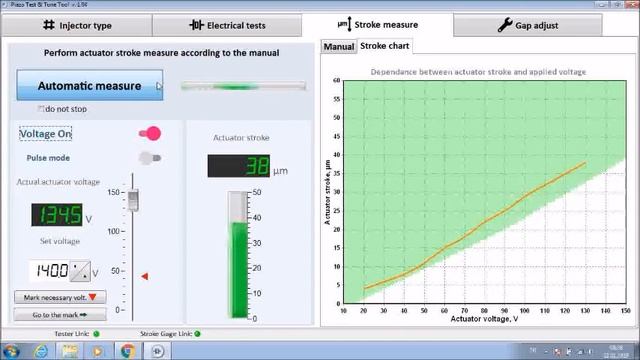Click Go to the mark button

pyautogui.click(x=60, y=315)
